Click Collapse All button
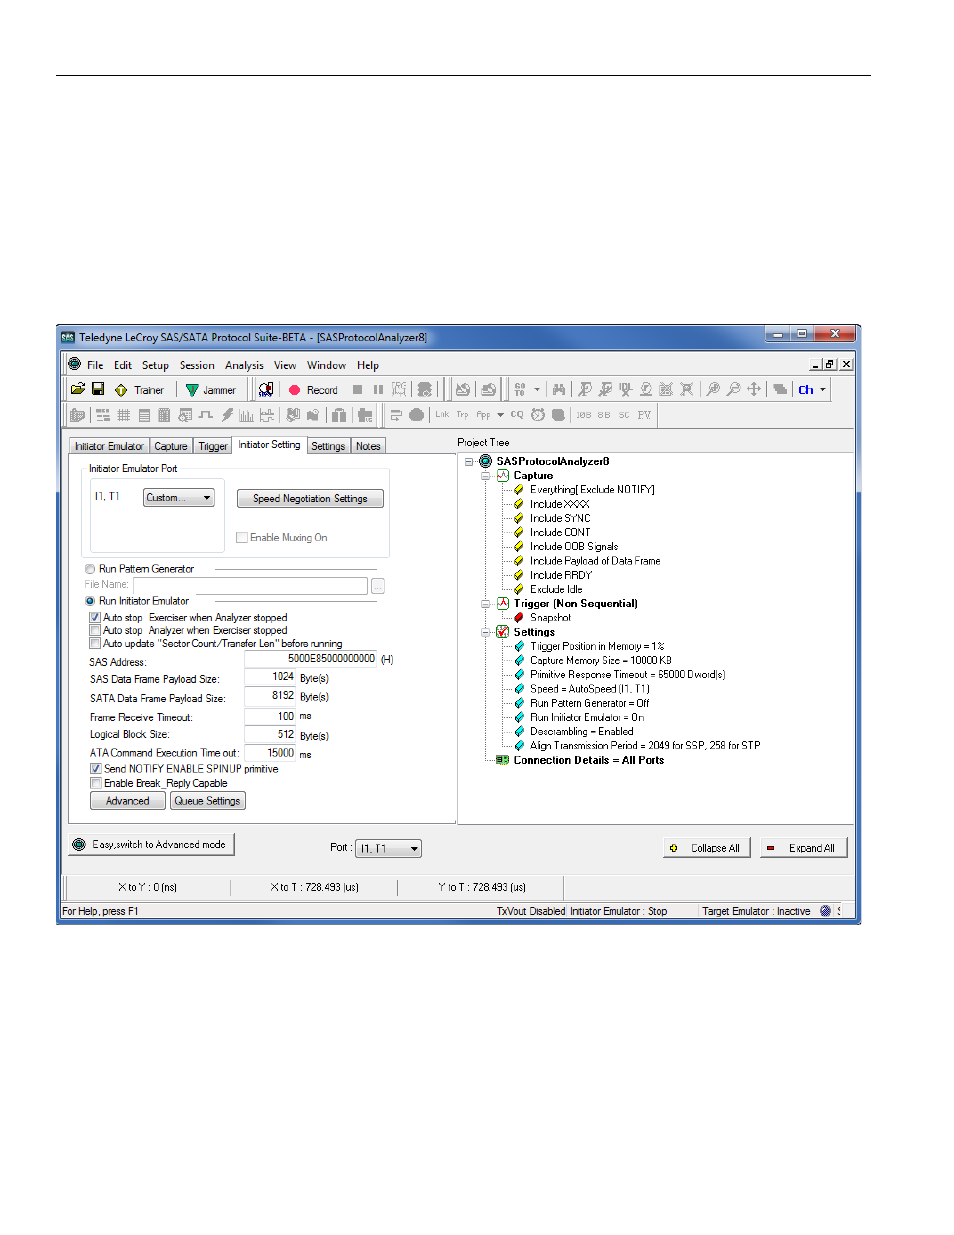 pyautogui.click(x=707, y=848)
